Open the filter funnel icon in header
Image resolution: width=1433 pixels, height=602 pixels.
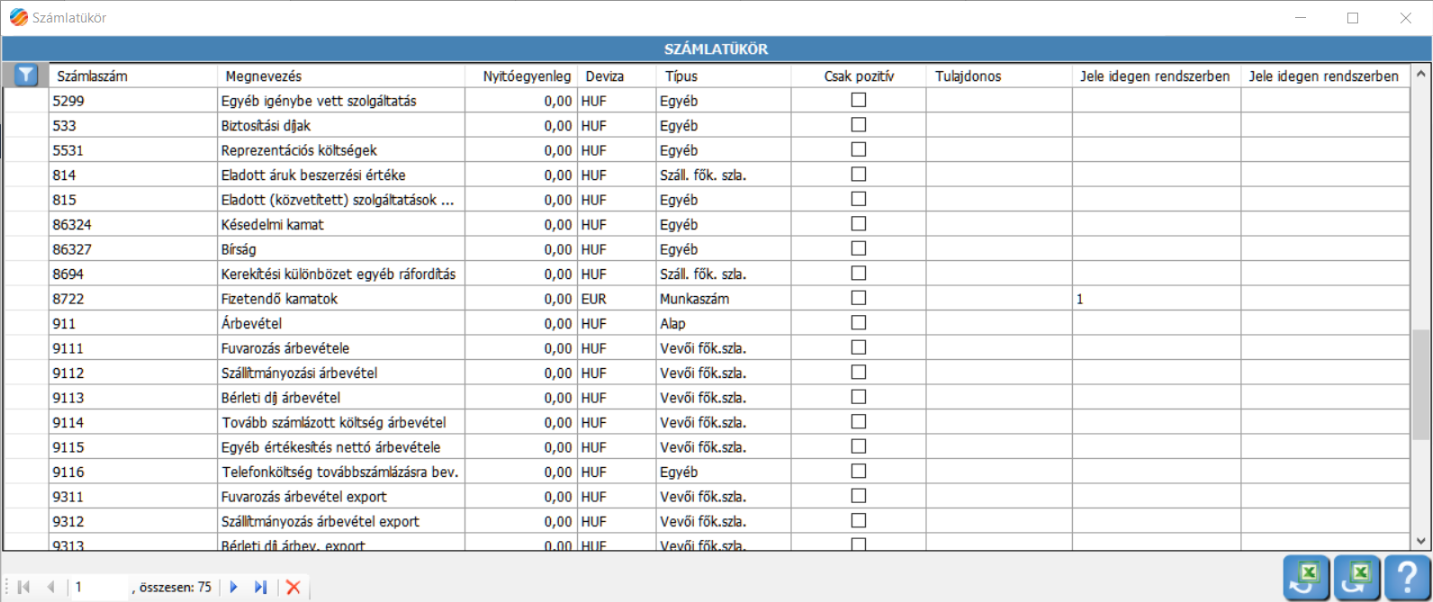[26, 75]
